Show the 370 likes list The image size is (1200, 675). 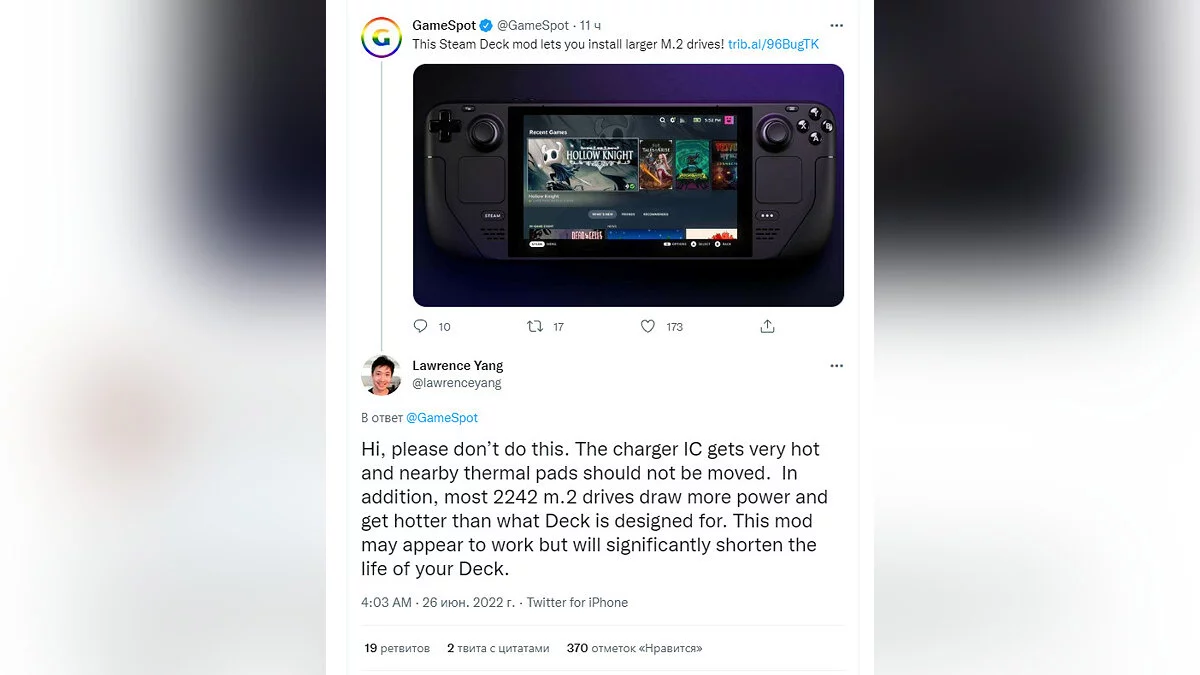(x=634, y=648)
